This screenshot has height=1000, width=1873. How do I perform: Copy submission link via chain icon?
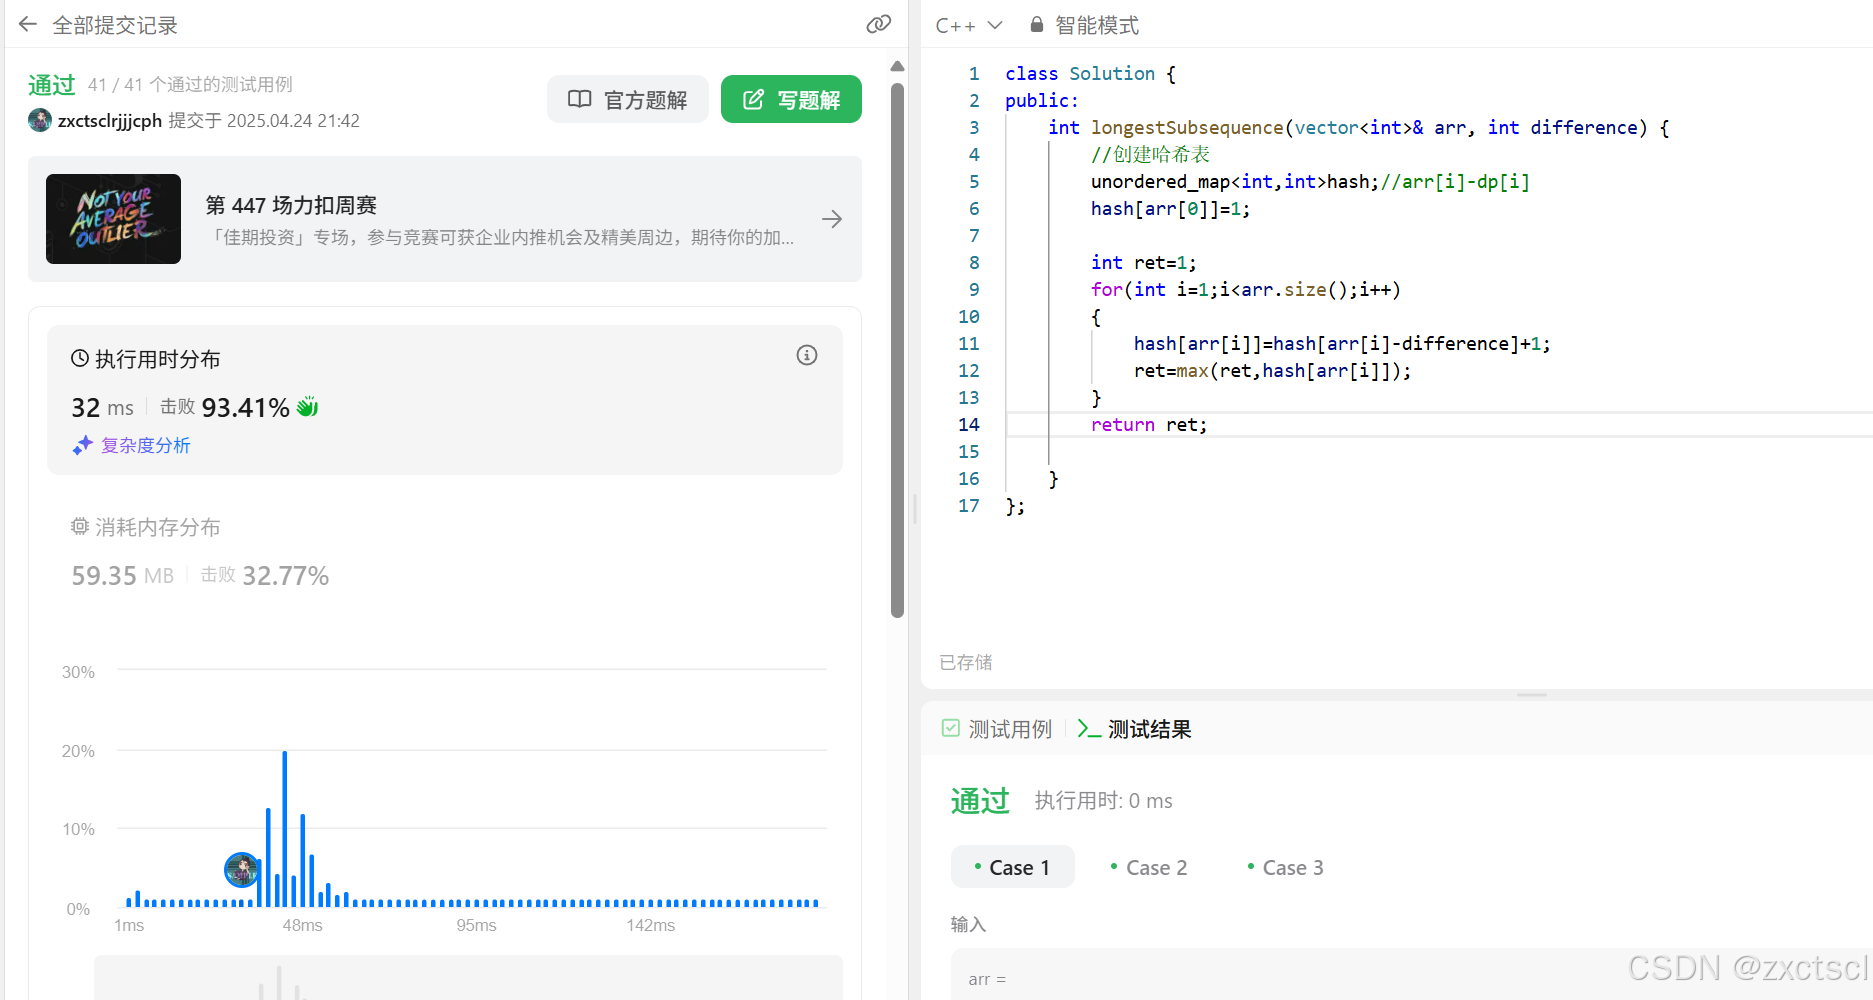click(878, 25)
